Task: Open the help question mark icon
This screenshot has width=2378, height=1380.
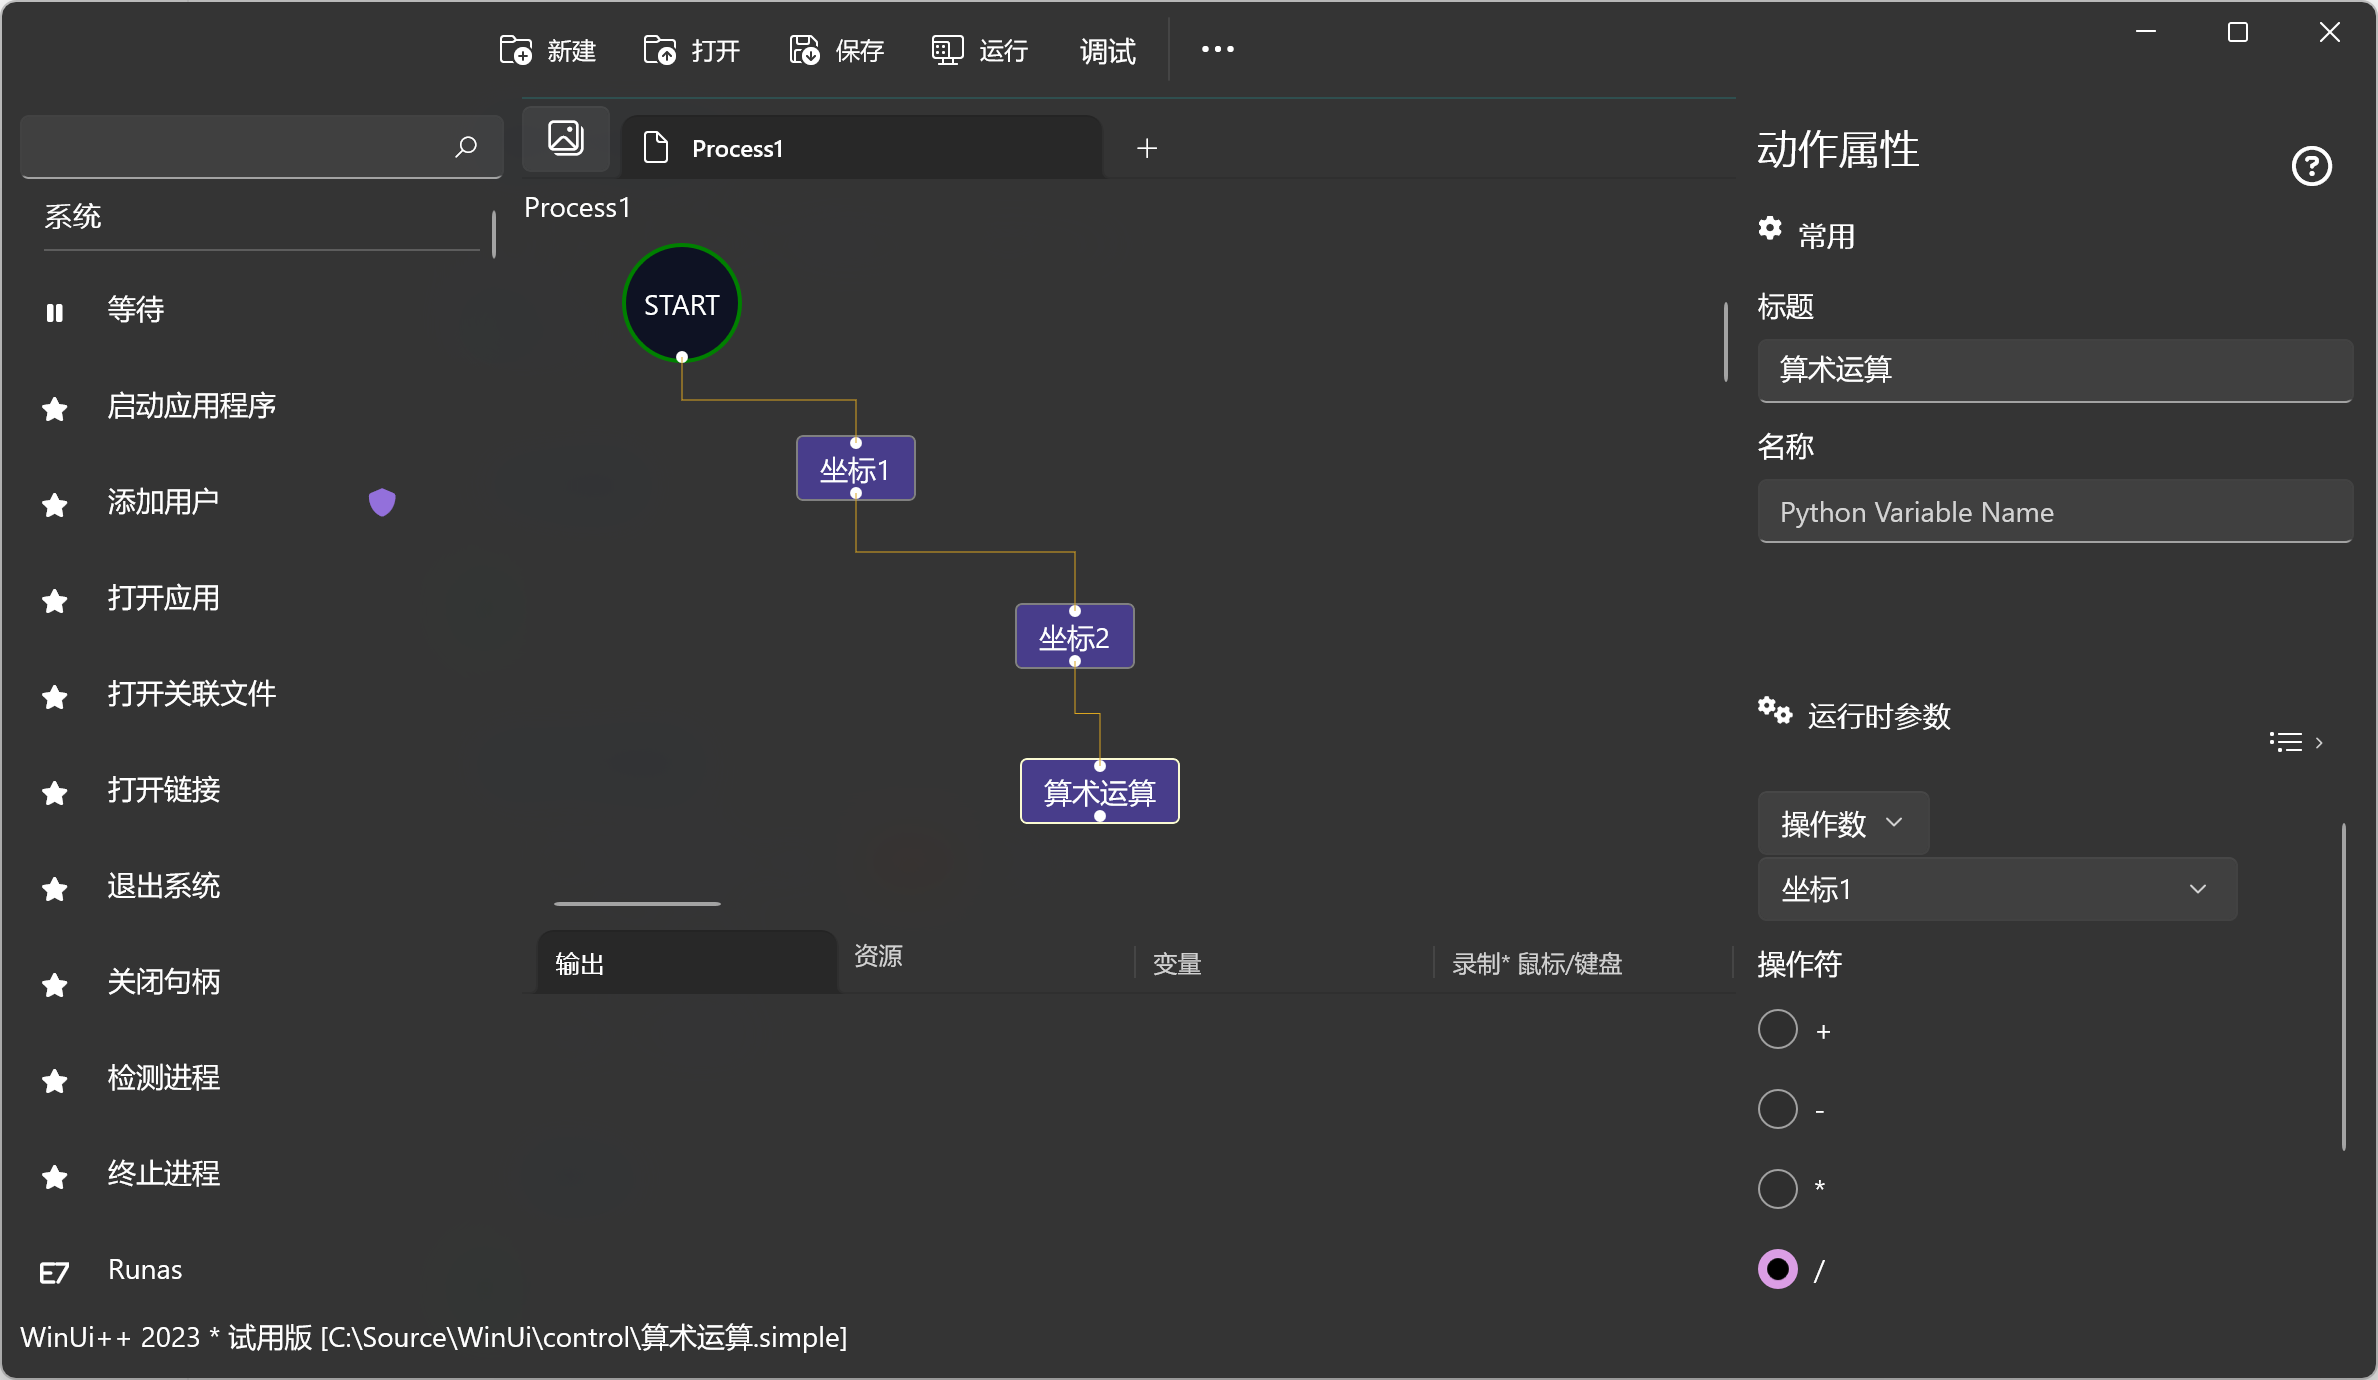Action: [2311, 166]
